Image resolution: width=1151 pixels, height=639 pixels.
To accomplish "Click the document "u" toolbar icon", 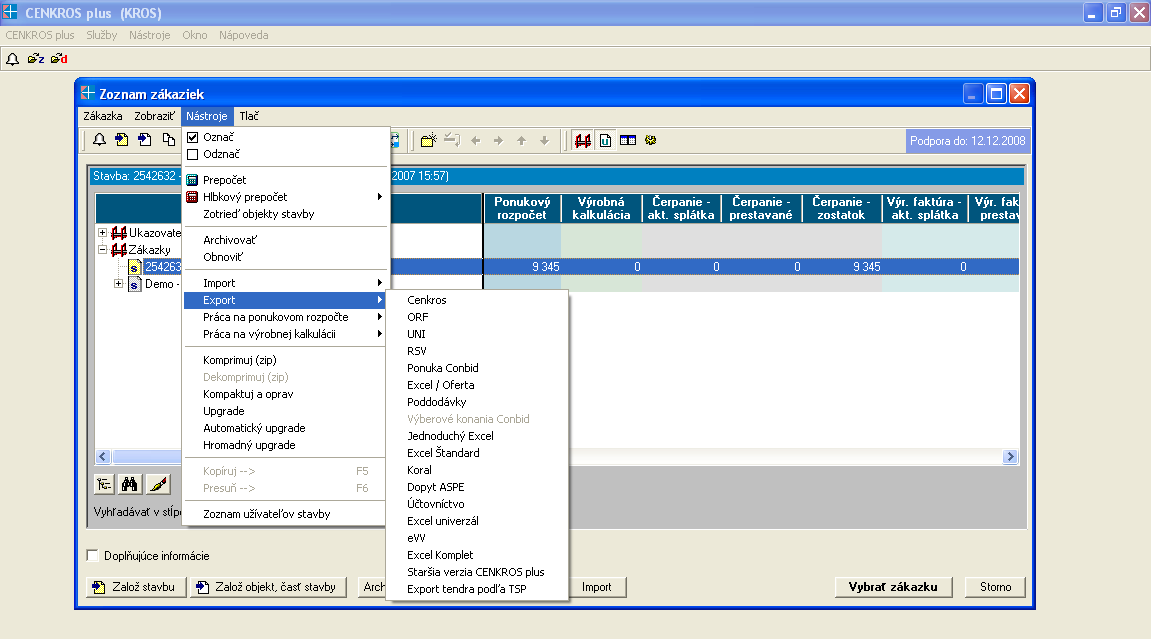I will click(605, 140).
